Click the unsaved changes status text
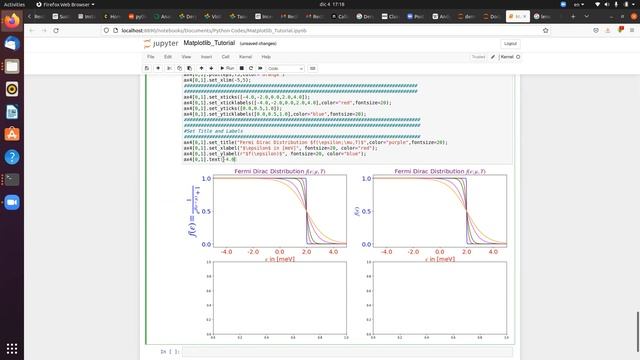640x360 pixels. click(258, 43)
